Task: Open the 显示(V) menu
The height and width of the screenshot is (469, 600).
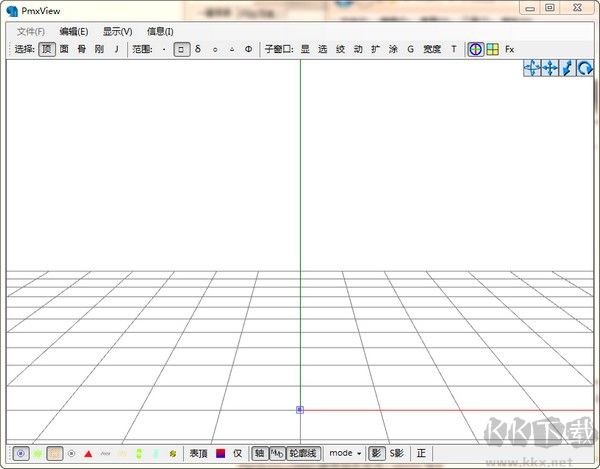Action: pos(117,31)
